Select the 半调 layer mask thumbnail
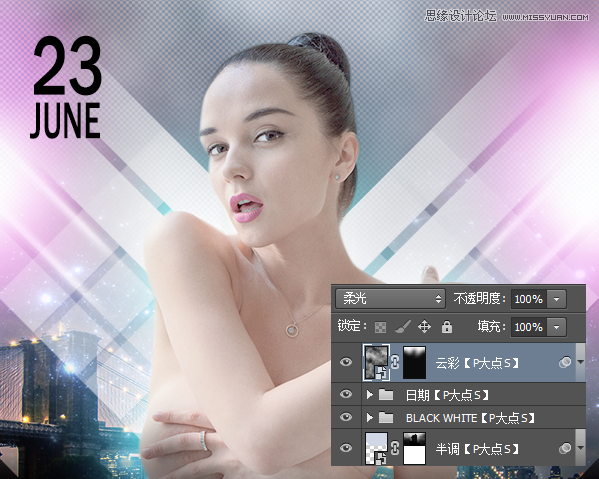Viewport: 599px width, 479px height. pyautogui.click(x=414, y=448)
